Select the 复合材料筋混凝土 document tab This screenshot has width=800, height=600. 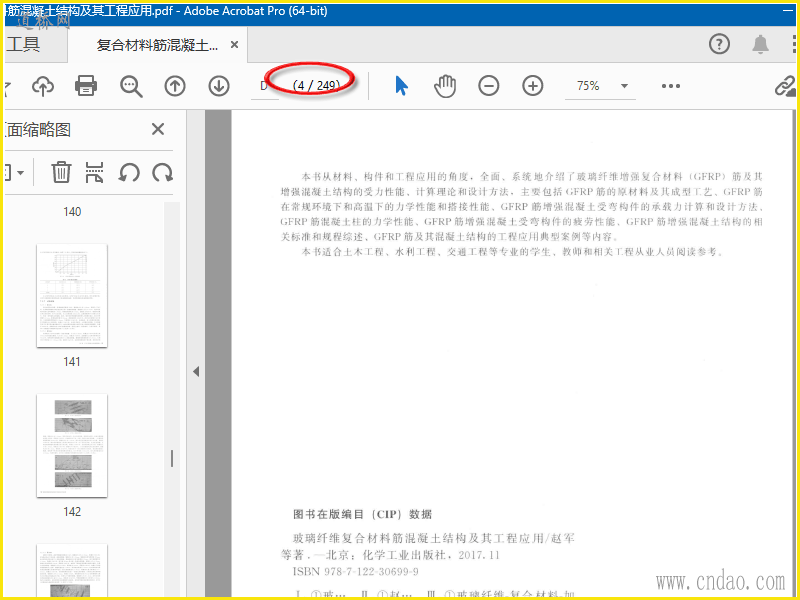pyautogui.click(x=157, y=45)
